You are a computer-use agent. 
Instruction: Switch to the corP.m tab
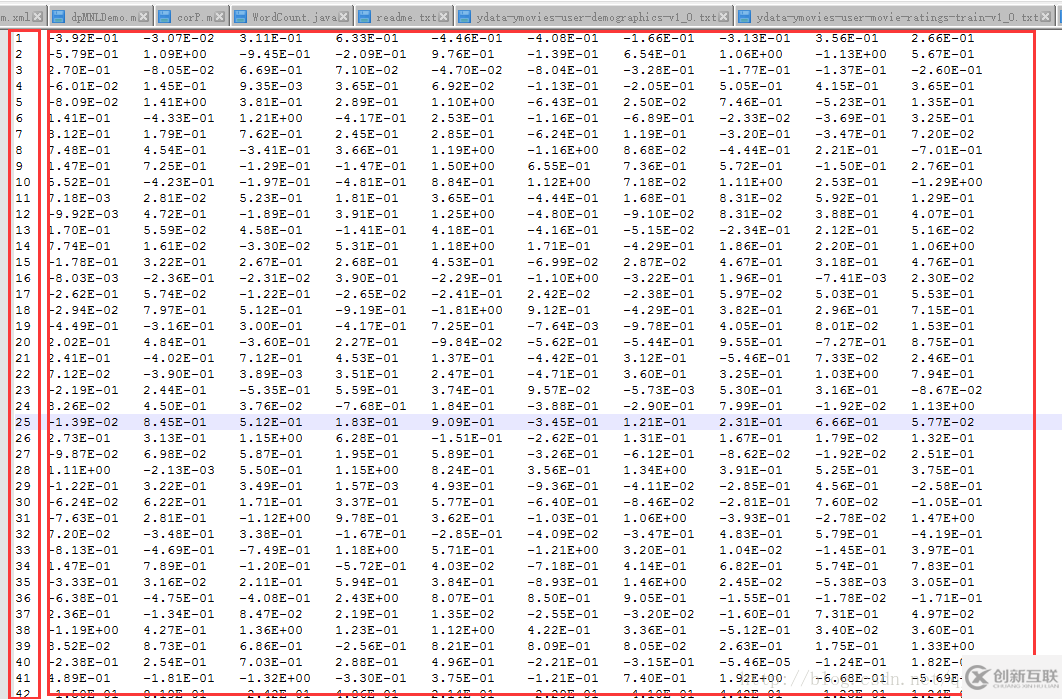point(193,17)
